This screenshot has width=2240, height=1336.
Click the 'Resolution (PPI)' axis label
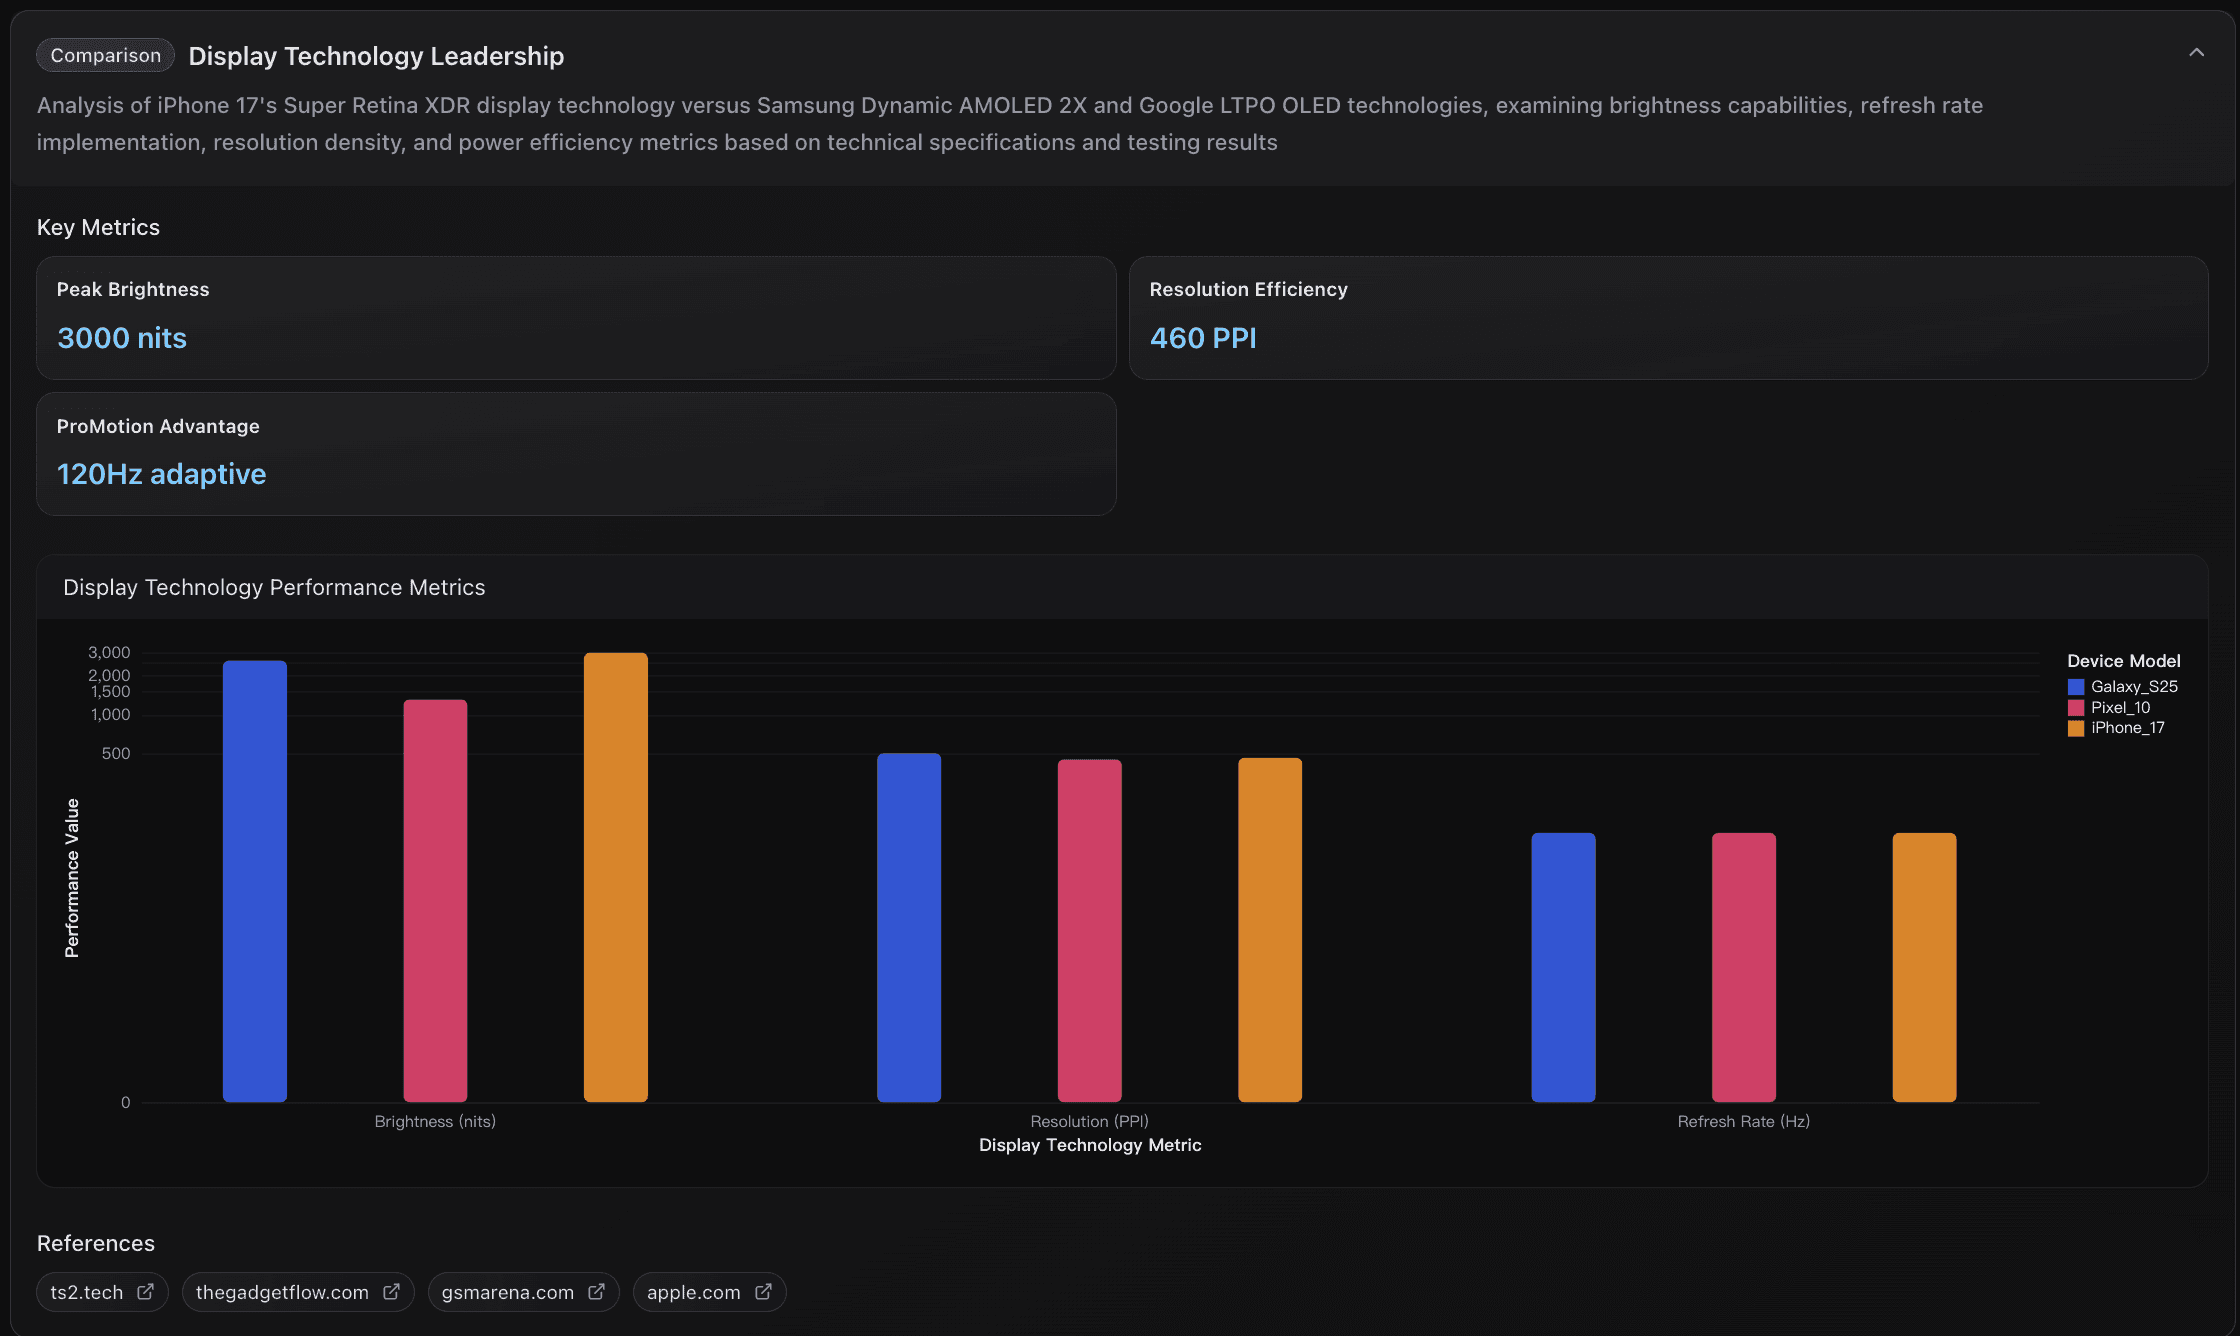(x=1090, y=1121)
